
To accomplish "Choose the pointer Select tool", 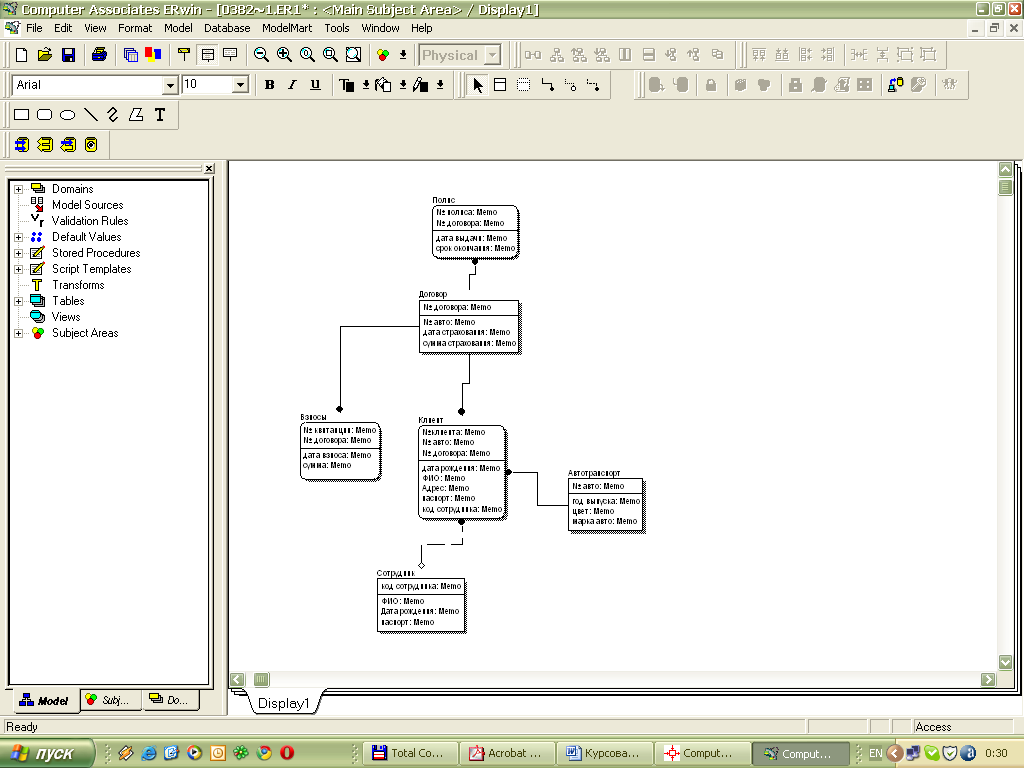I will coord(477,85).
